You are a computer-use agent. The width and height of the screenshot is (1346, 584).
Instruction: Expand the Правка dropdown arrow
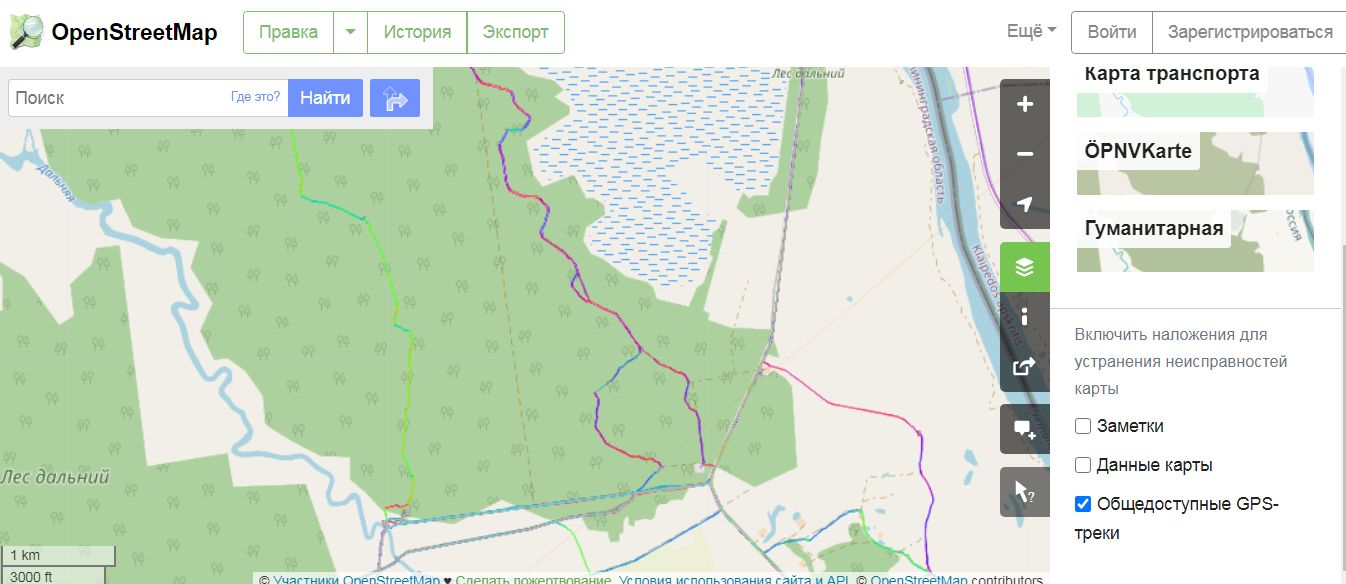click(350, 32)
